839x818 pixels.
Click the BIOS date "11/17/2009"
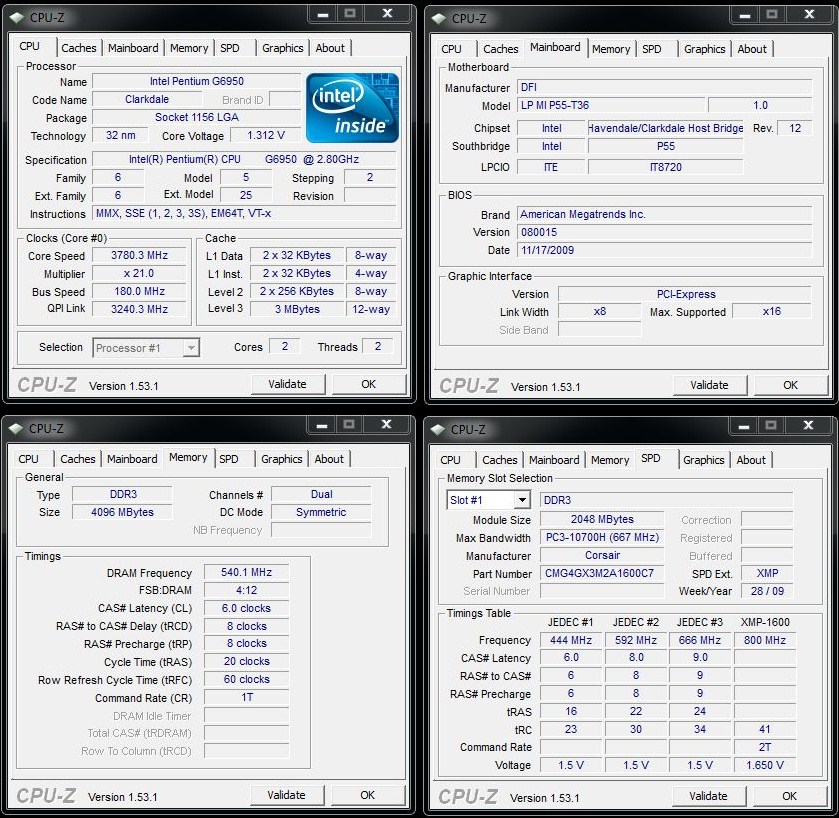664,250
